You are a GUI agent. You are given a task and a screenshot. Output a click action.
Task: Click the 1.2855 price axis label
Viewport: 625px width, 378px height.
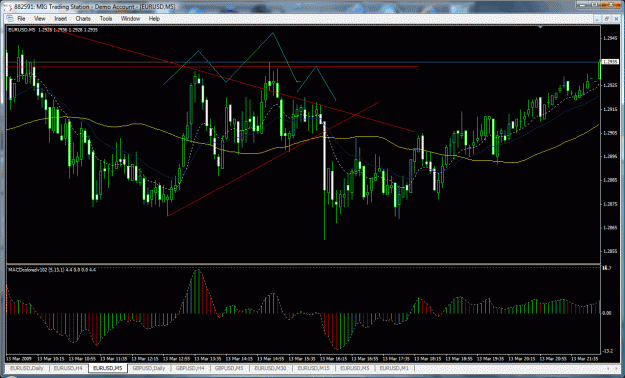point(610,251)
